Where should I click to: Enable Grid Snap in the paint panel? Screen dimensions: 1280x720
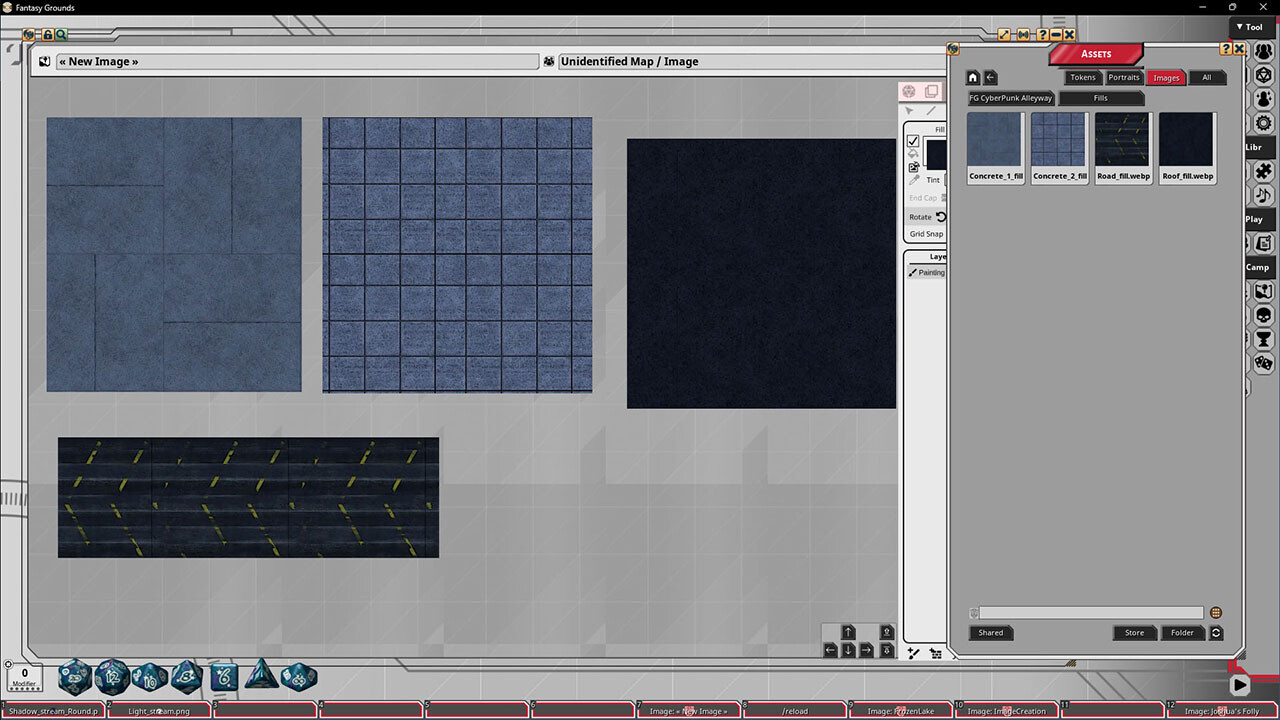pos(925,233)
